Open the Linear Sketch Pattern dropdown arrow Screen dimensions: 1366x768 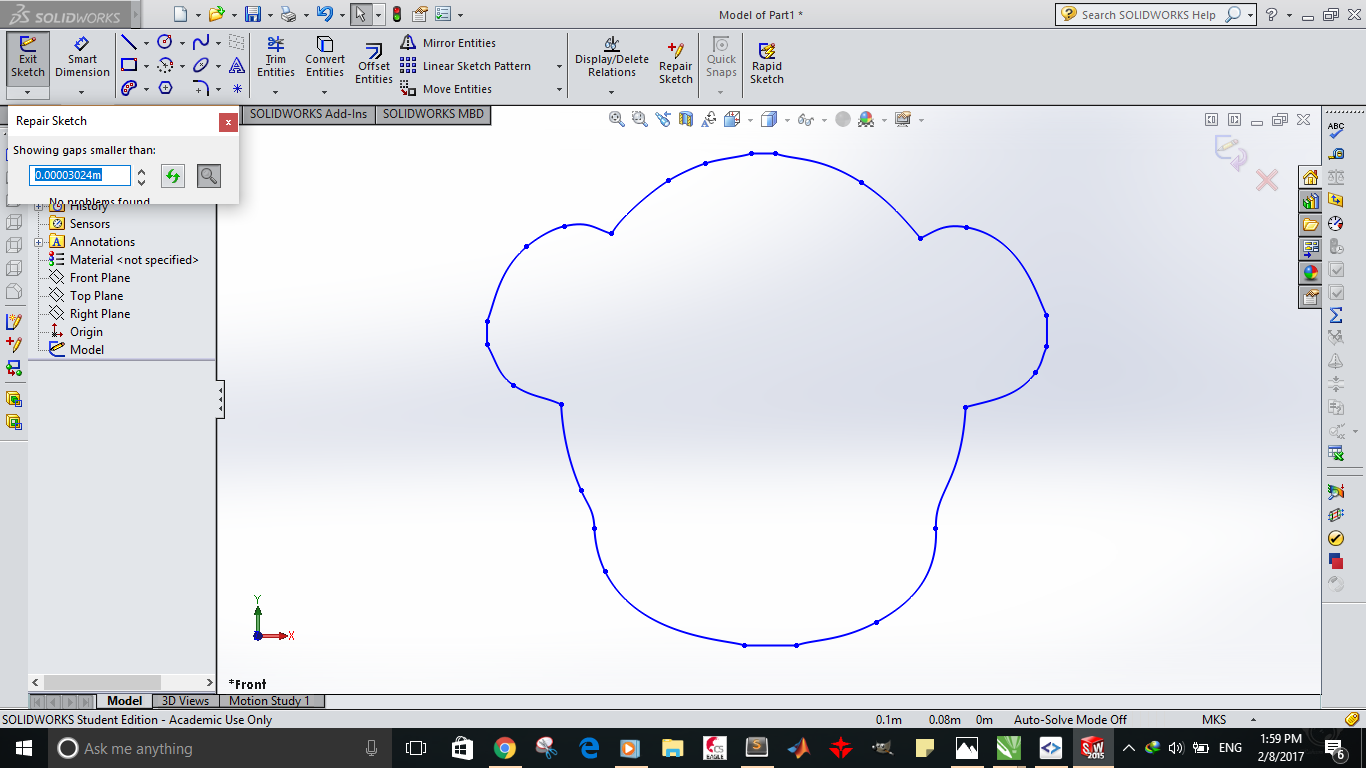(559, 66)
